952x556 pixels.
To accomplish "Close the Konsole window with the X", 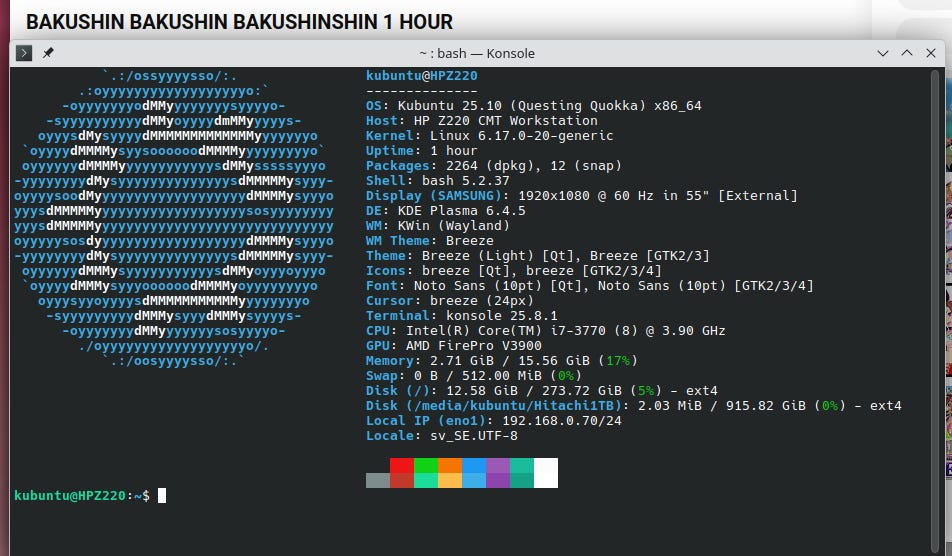I will 931,53.
